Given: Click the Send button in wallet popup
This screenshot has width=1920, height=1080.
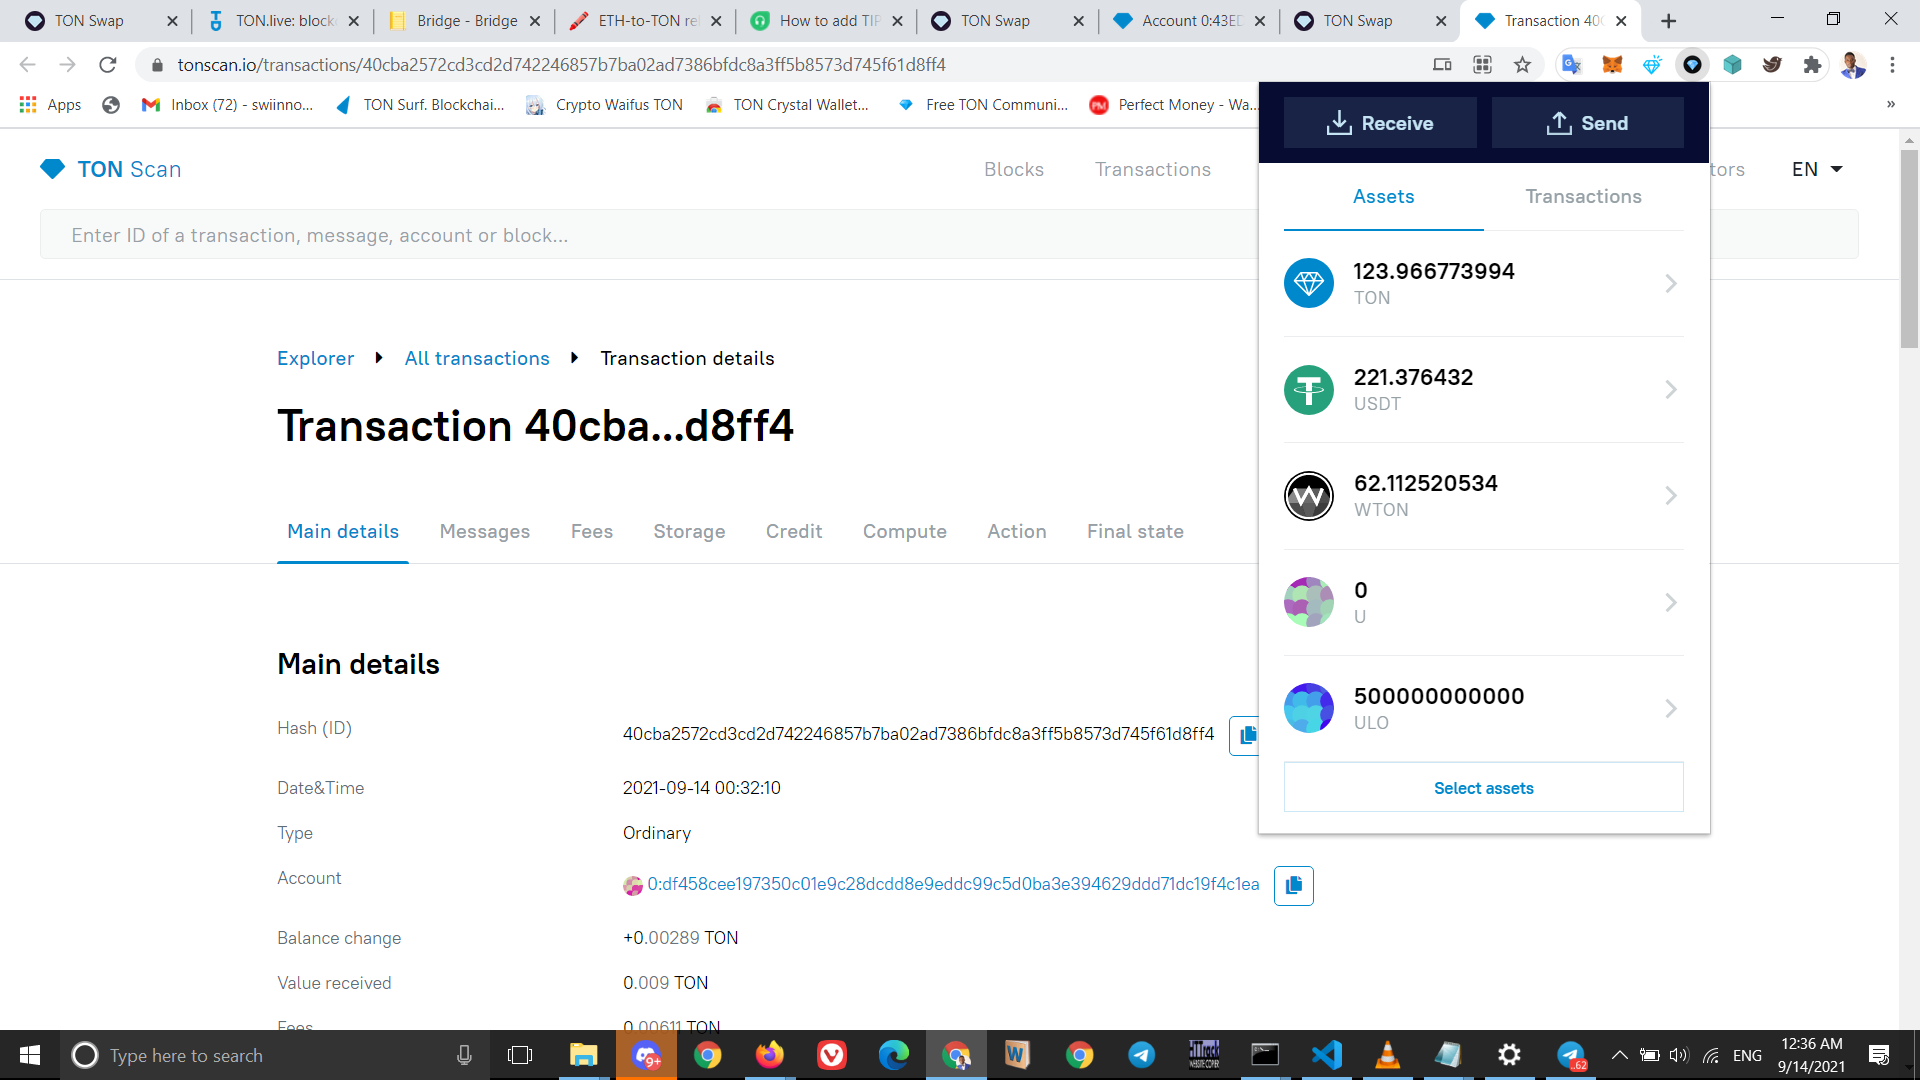Looking at the screenshot, I should coord(1587,123).
